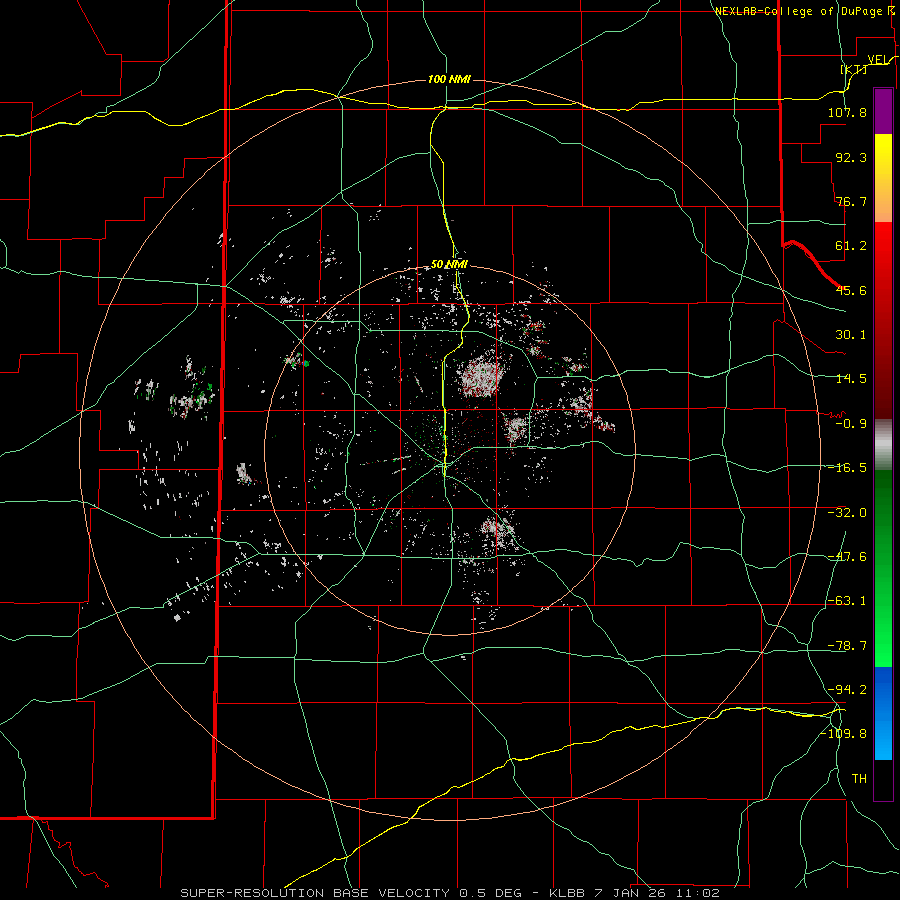Click the -16.5 value on the velocity scale

847,468
